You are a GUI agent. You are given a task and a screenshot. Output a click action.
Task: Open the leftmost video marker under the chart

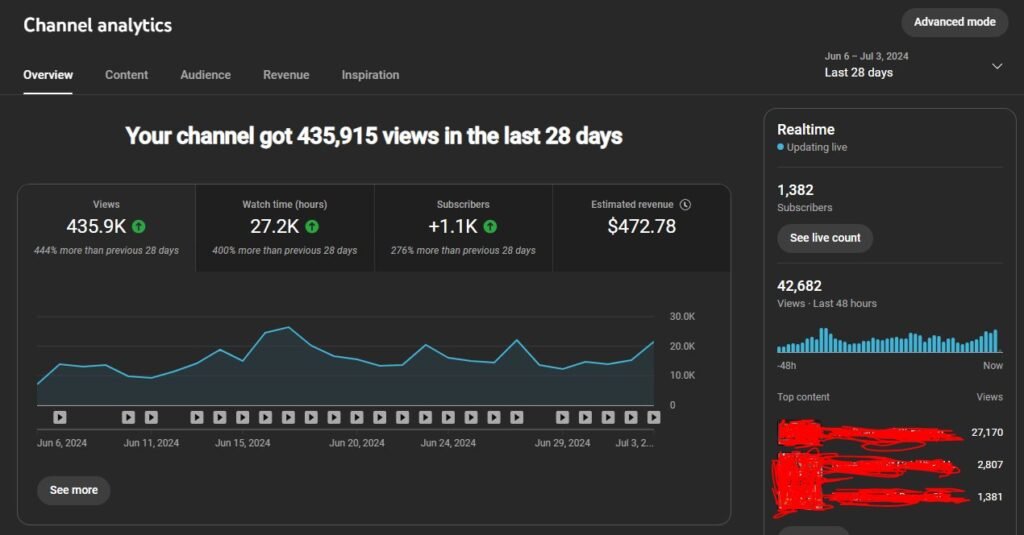59,417
